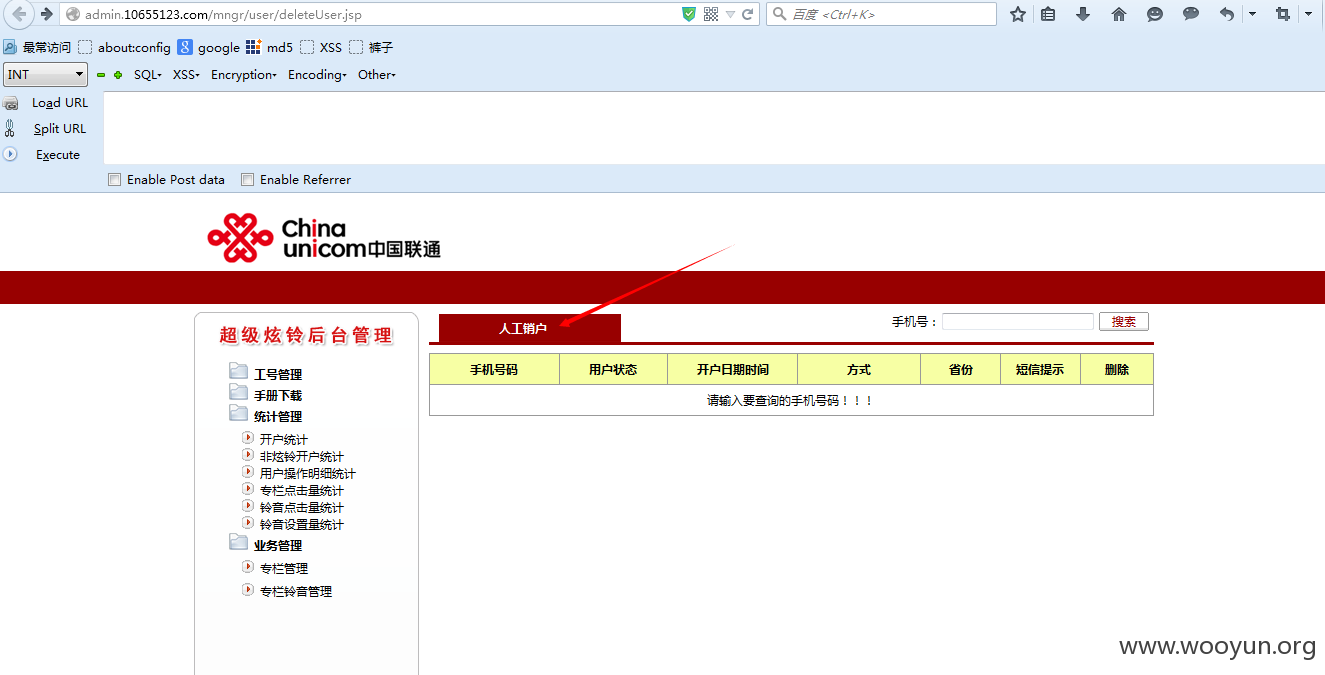The height and width of the screenshot is (675, 1325).
Task: Go back with the browser back arrow
Action: pos(18,14)
